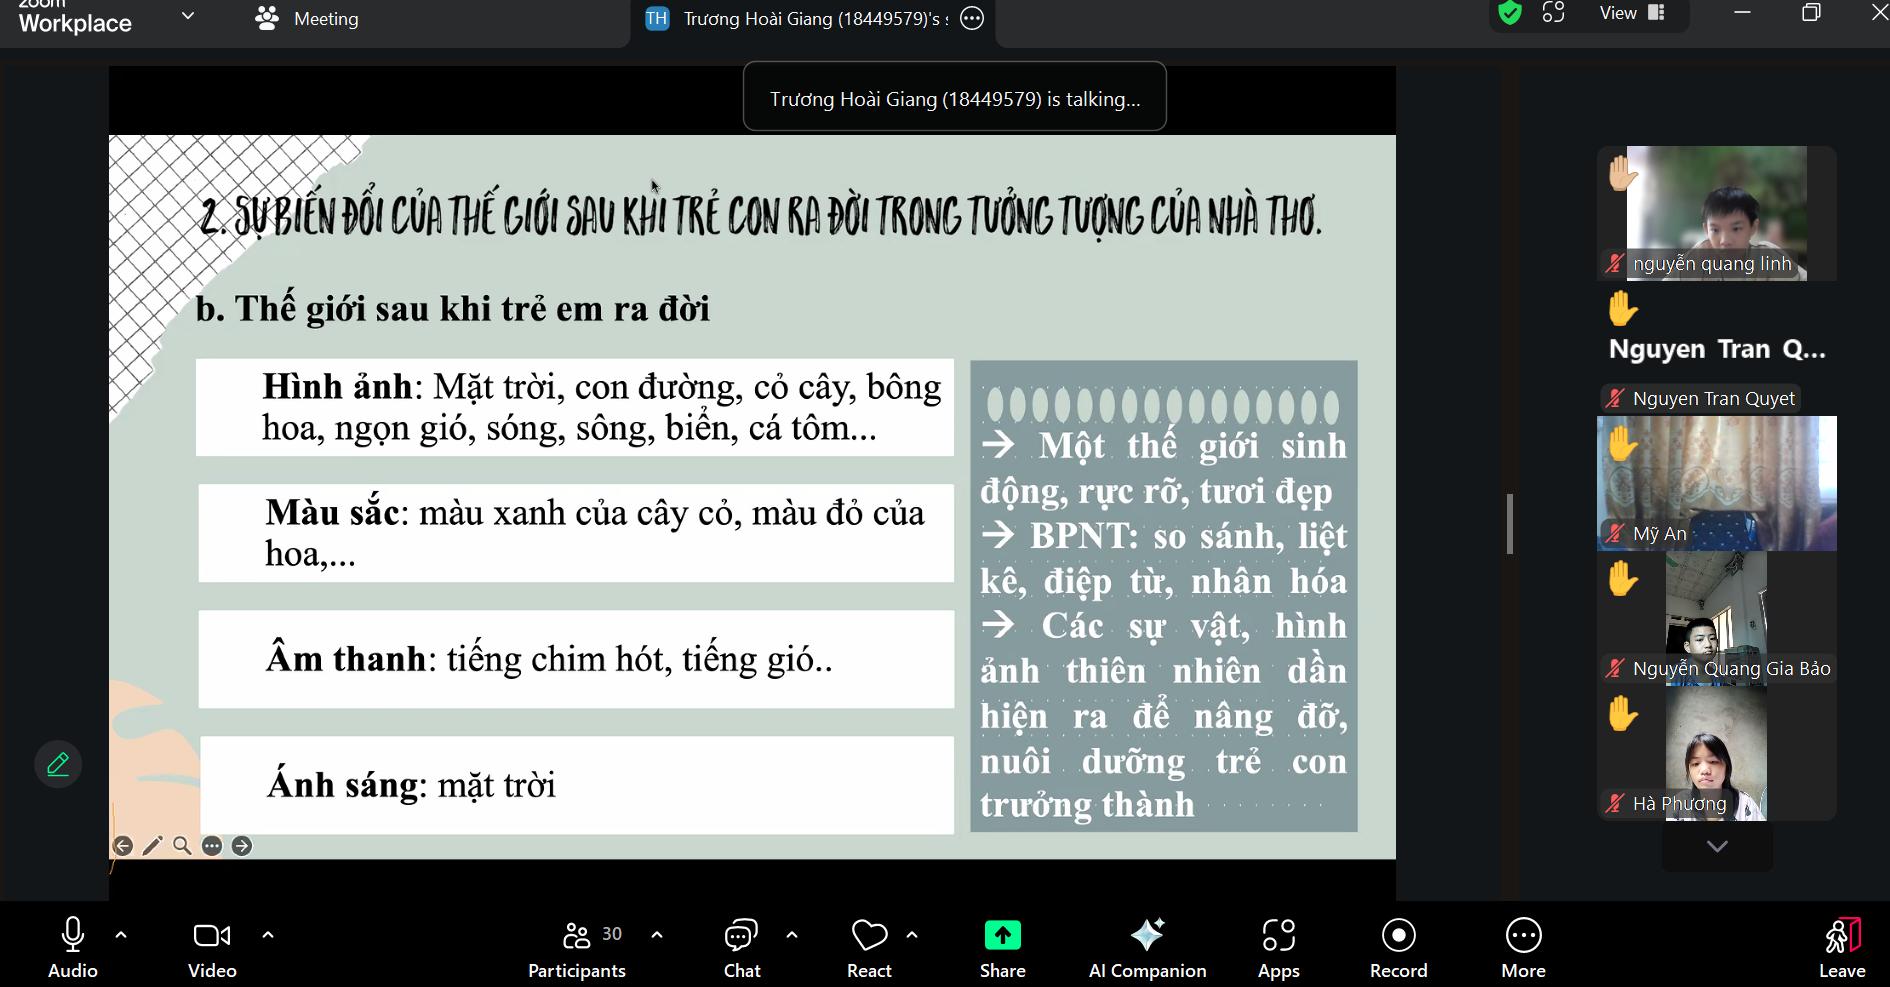Open the View layout menu

click(1631, 13)
